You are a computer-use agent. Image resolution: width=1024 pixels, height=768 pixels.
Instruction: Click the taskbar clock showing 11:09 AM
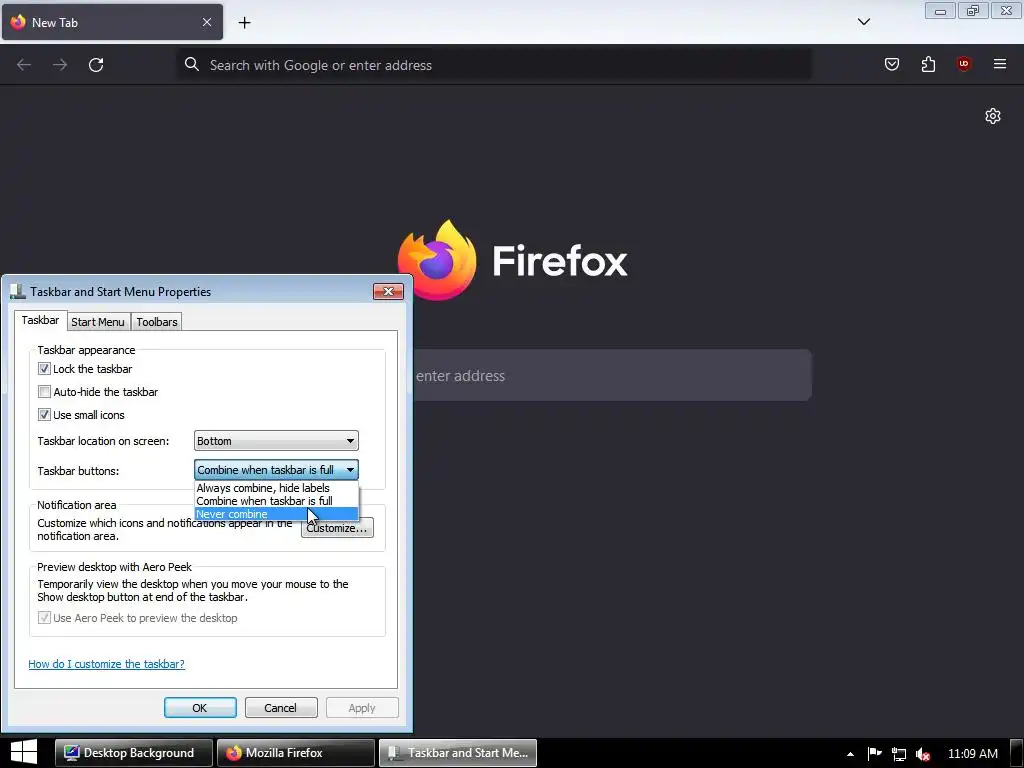(x=972, y=754)
